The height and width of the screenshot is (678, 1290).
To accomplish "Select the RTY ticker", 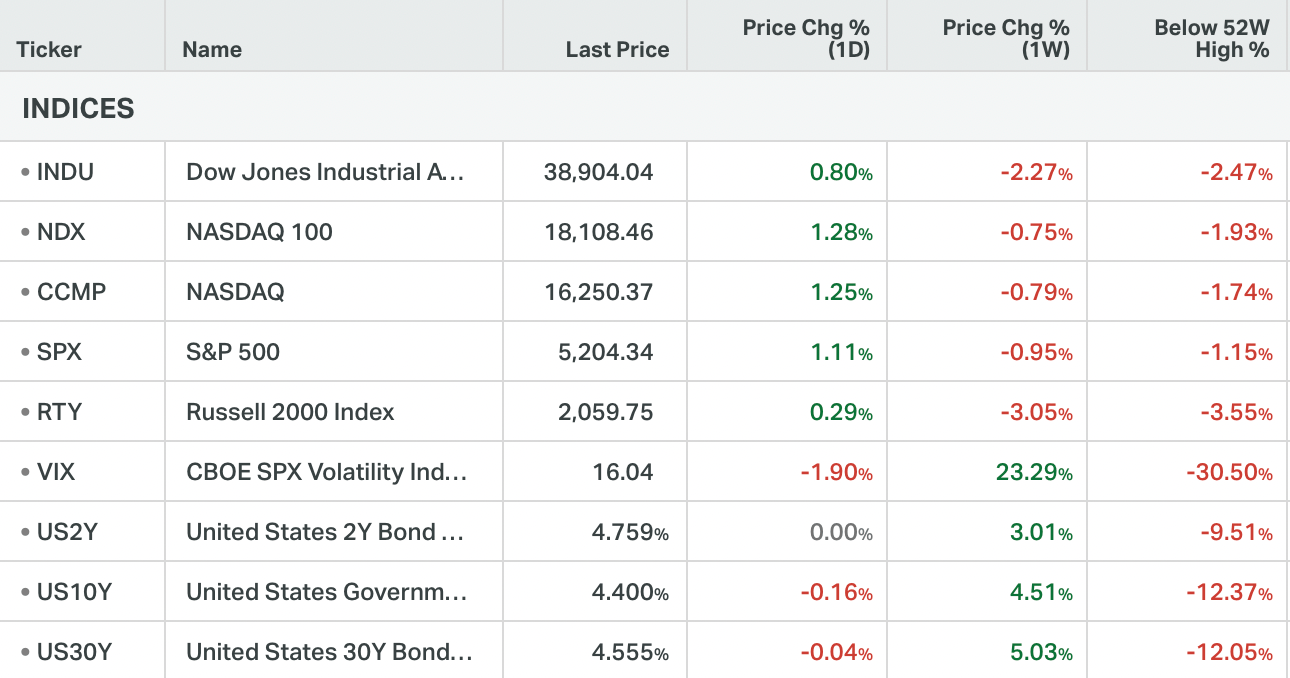I will (58, 412).
